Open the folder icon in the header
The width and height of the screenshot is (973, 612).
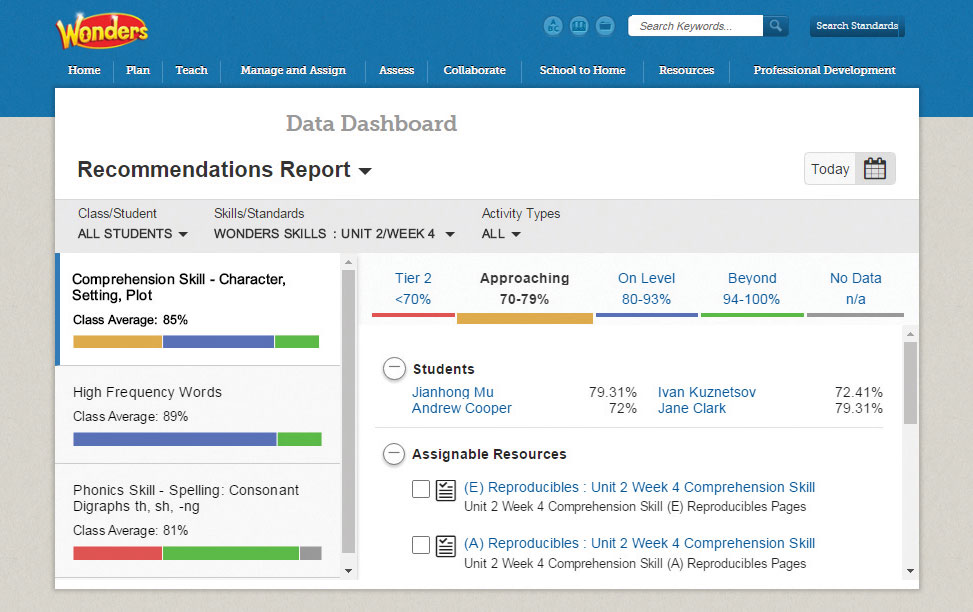click(605, 25)
